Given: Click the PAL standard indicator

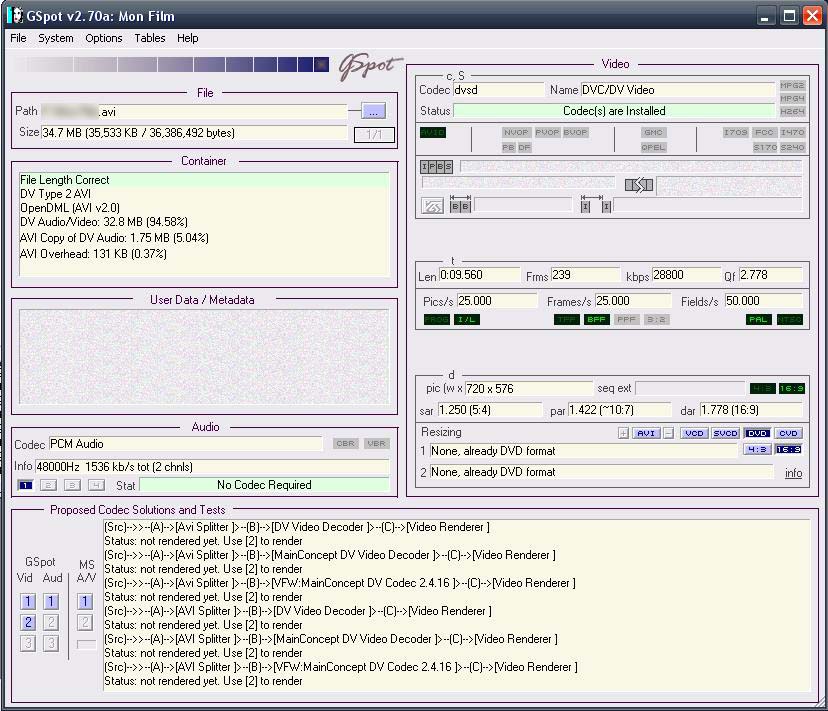Looking at the screenshot, I should 758,320.
